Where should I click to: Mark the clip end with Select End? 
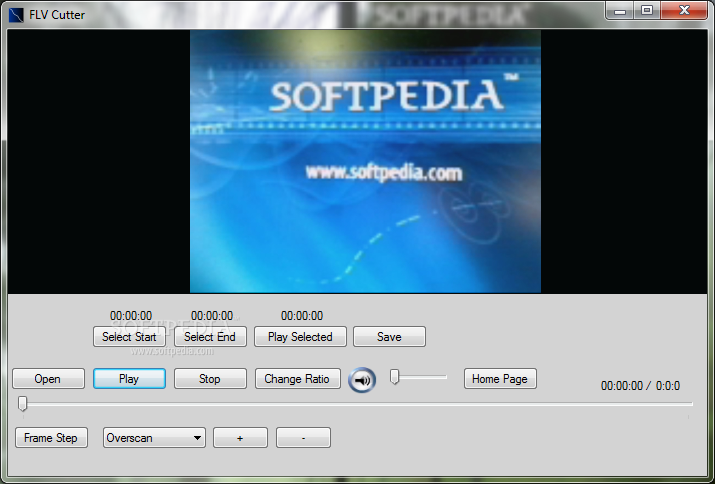coord(210,337)
